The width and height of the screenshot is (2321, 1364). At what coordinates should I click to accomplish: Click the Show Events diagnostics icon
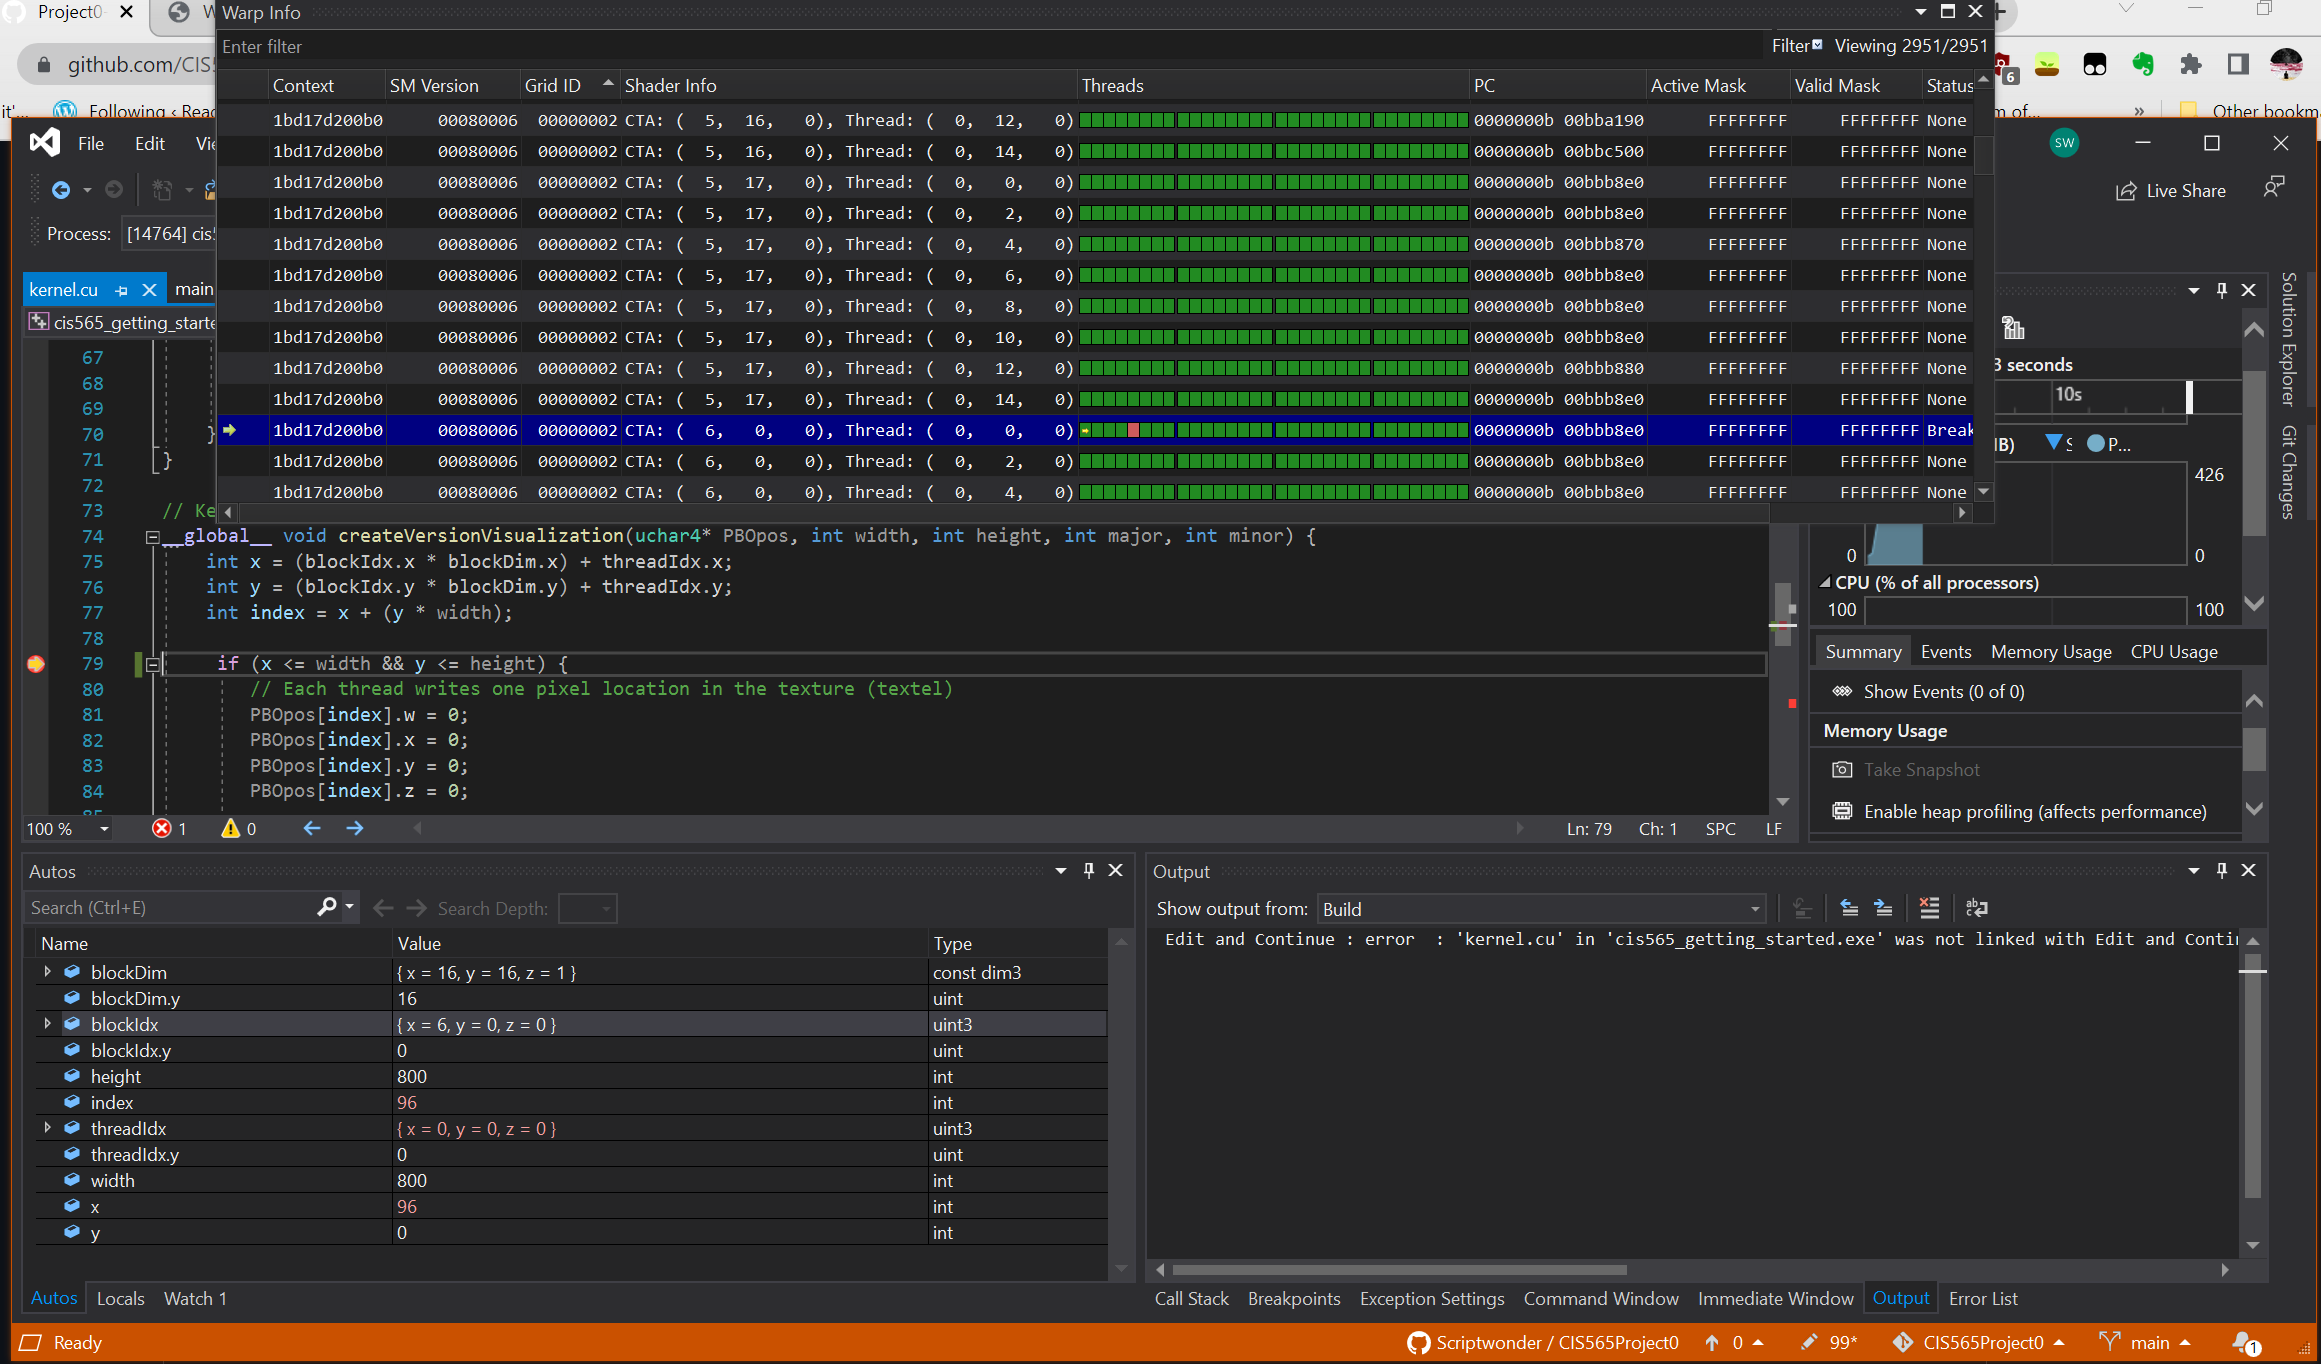pos(1842,692)
